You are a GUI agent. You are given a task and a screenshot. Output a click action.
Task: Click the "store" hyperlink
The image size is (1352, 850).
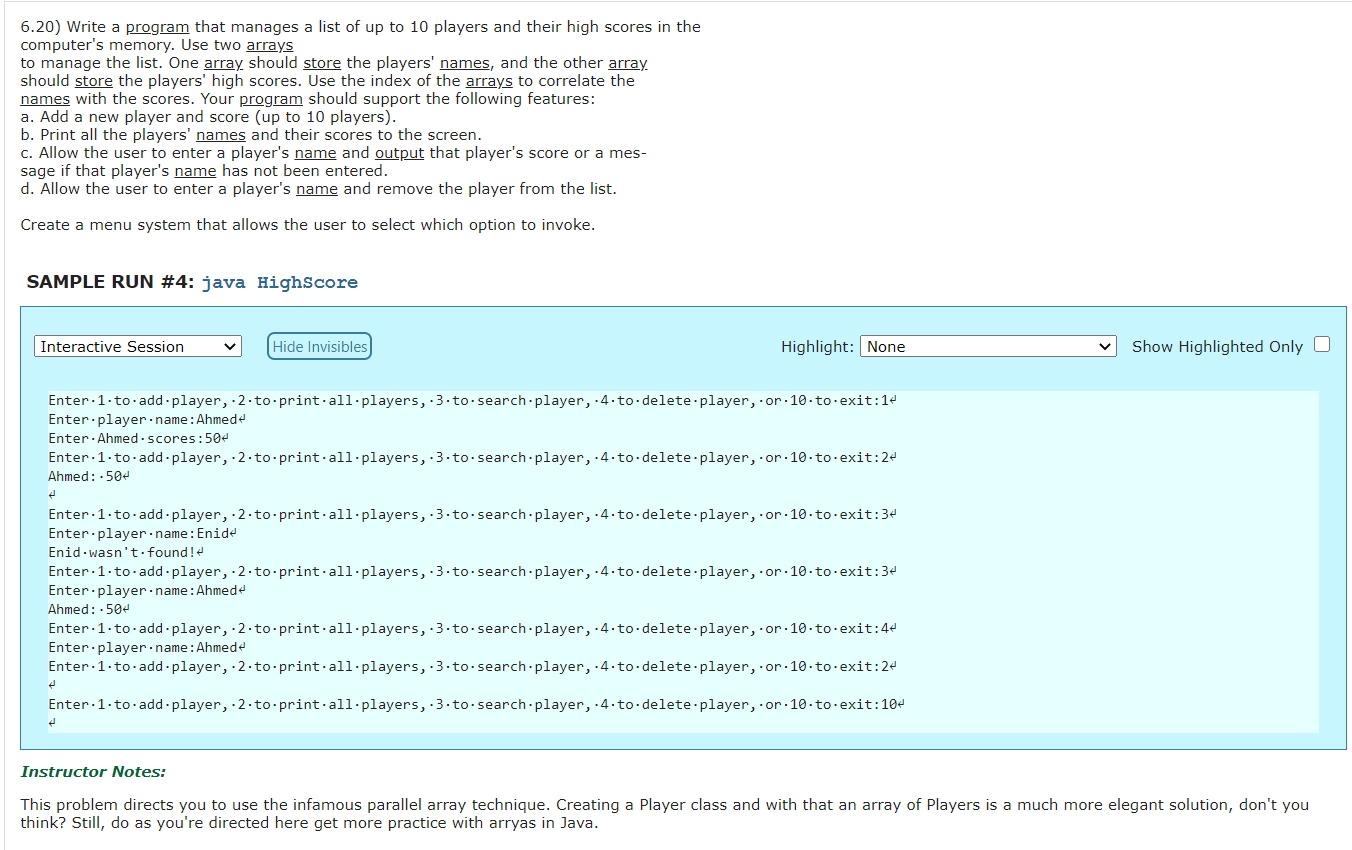[x=320, y=62]
